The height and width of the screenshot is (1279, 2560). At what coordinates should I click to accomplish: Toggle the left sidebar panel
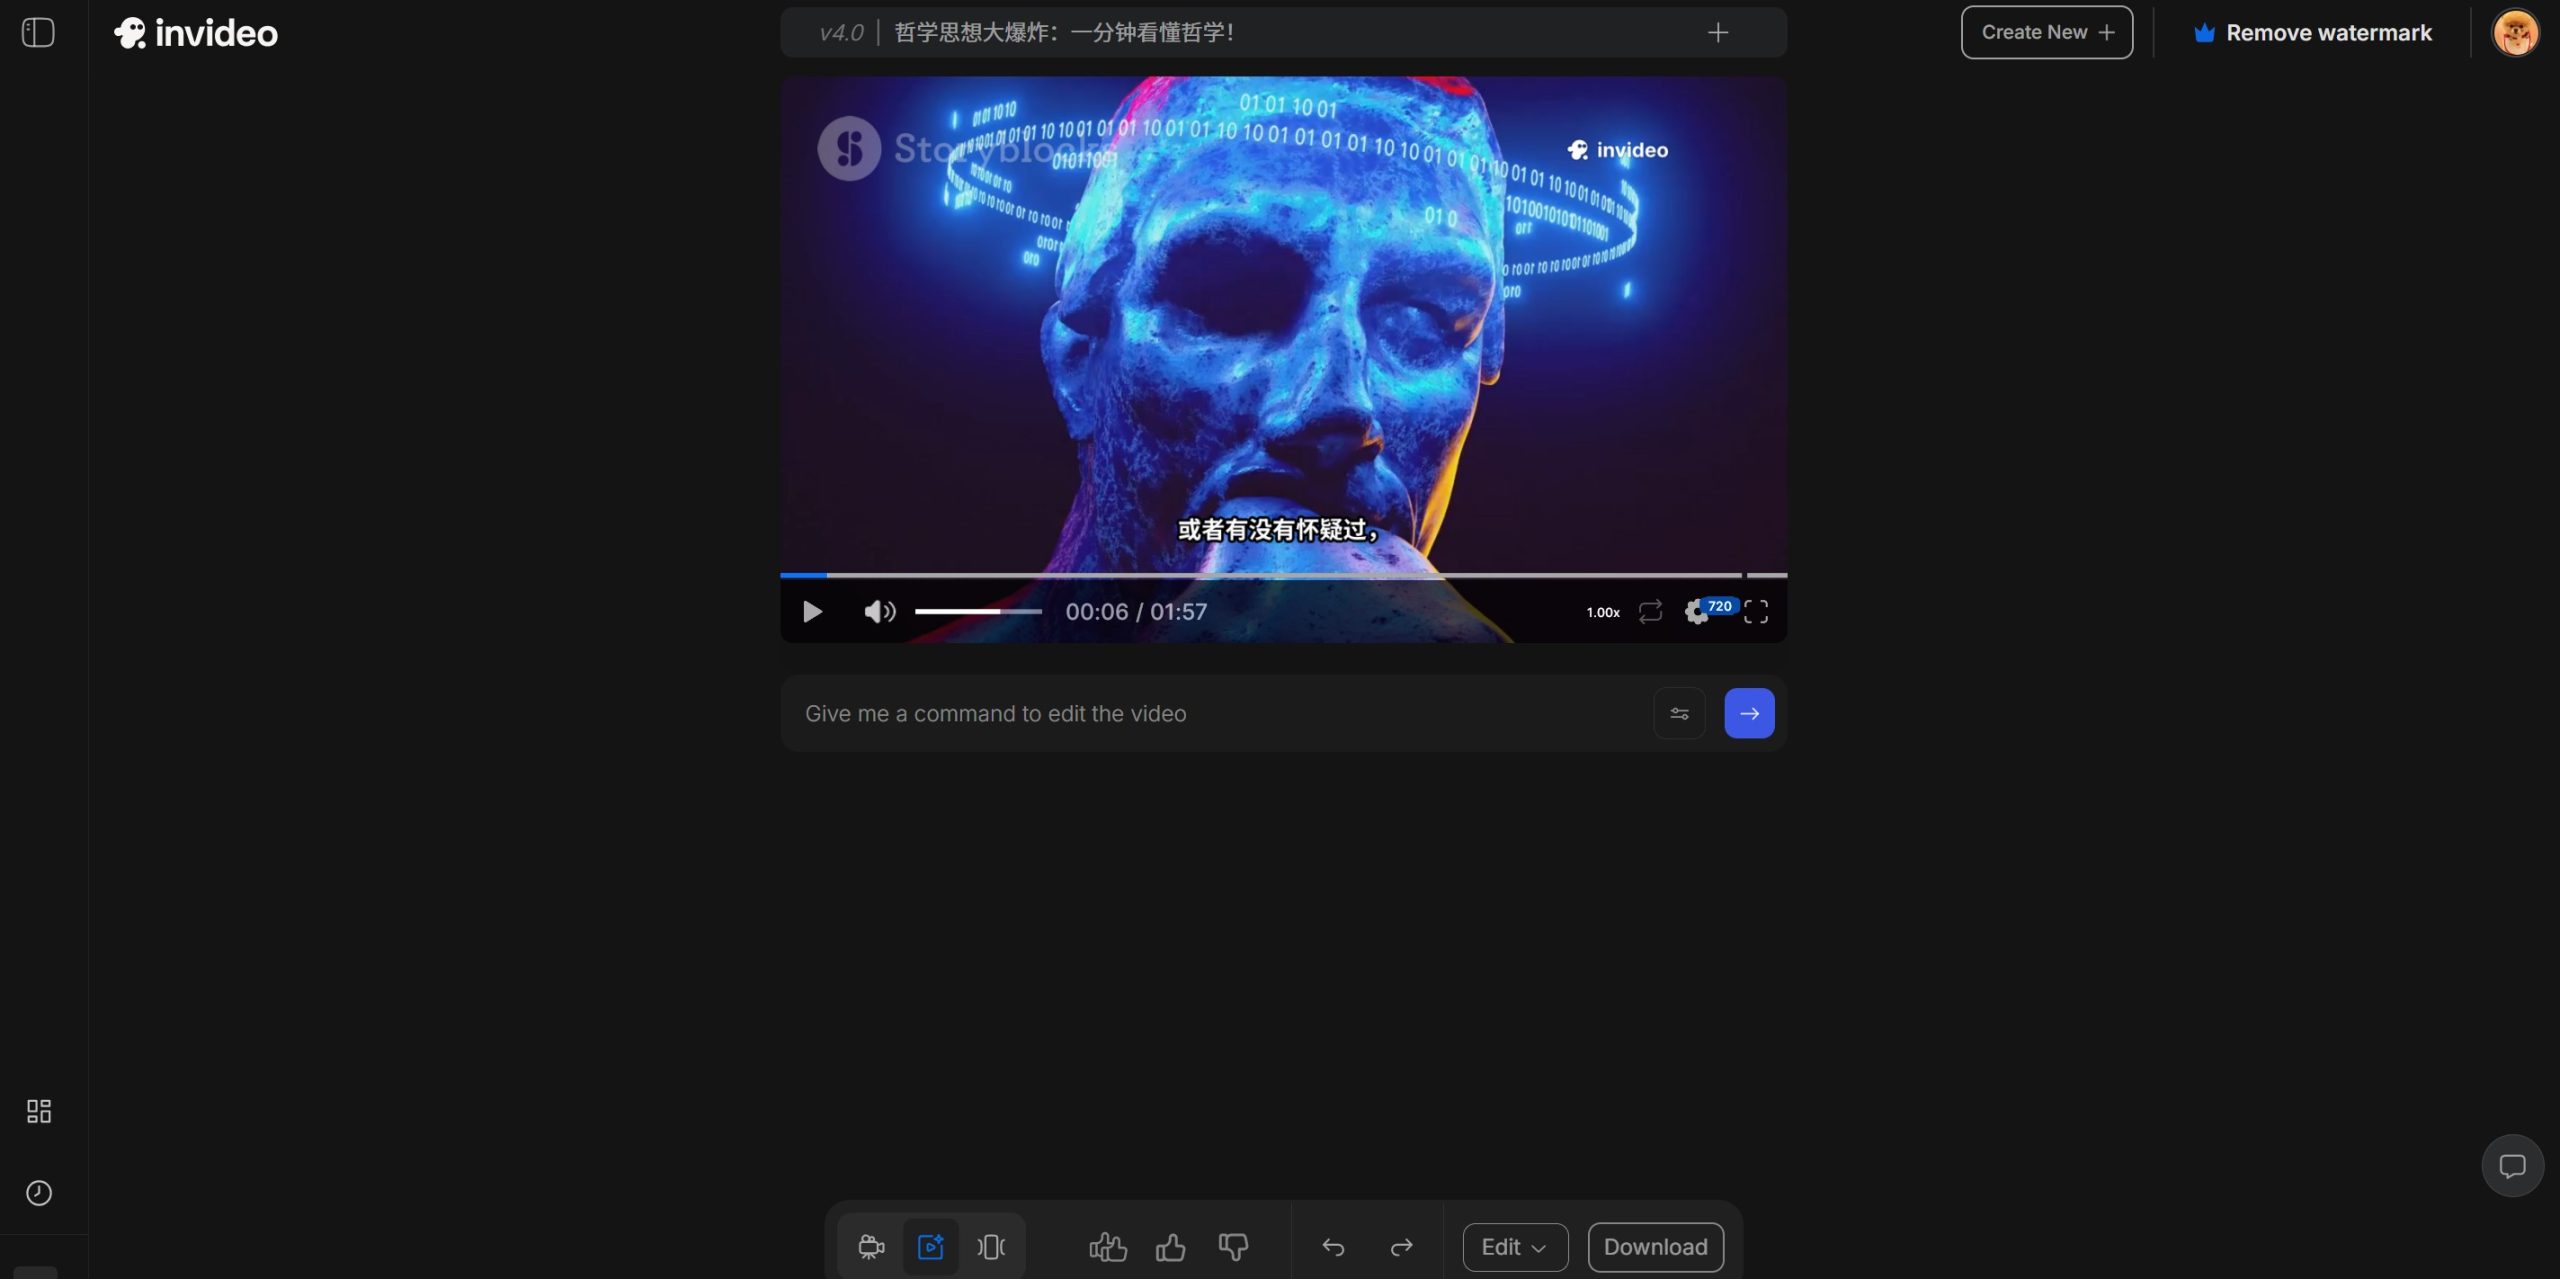click(38, 33)
